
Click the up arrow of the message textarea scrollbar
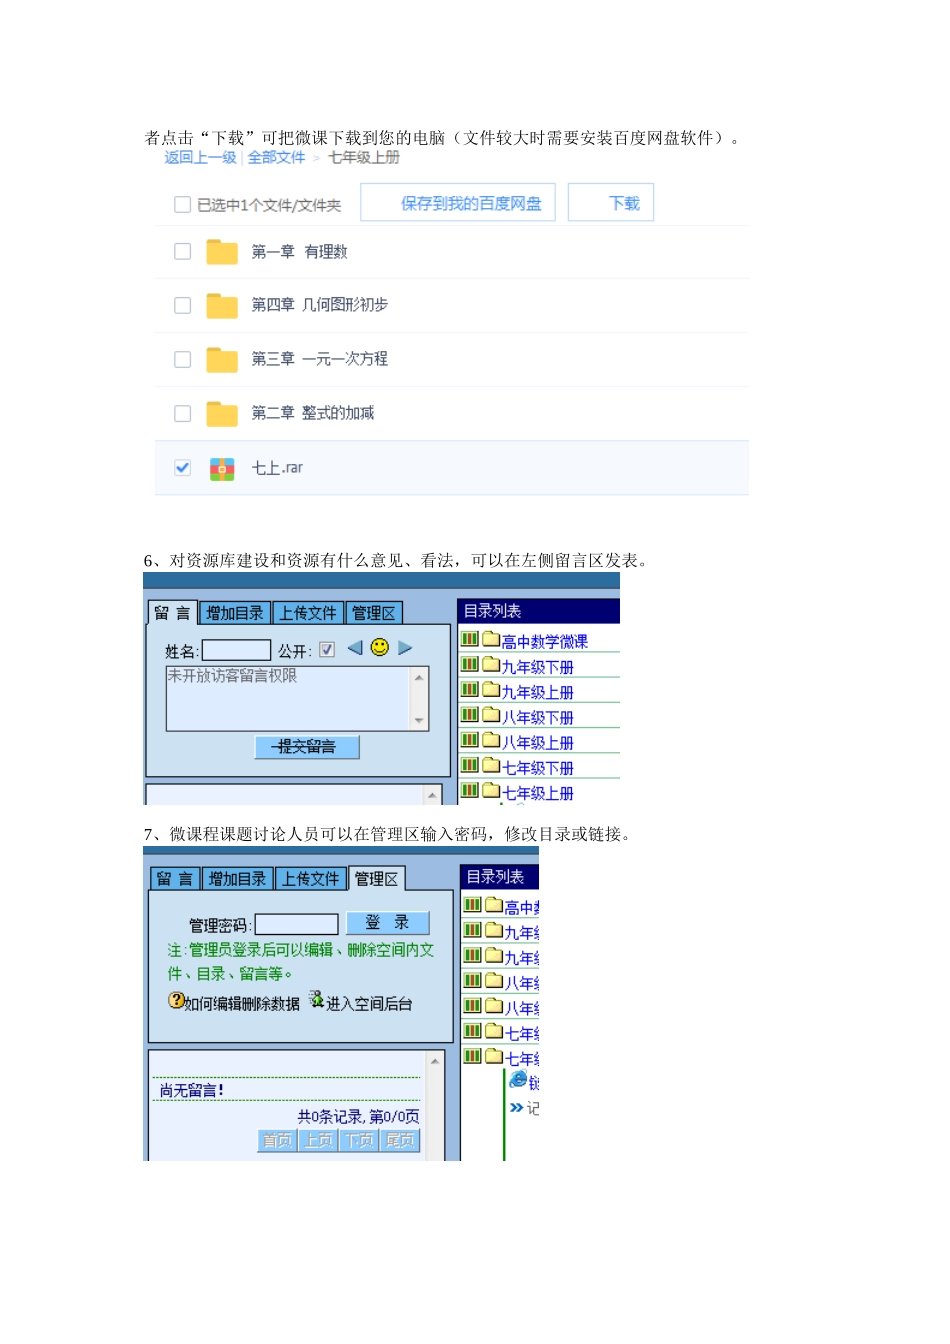point(419,677)
